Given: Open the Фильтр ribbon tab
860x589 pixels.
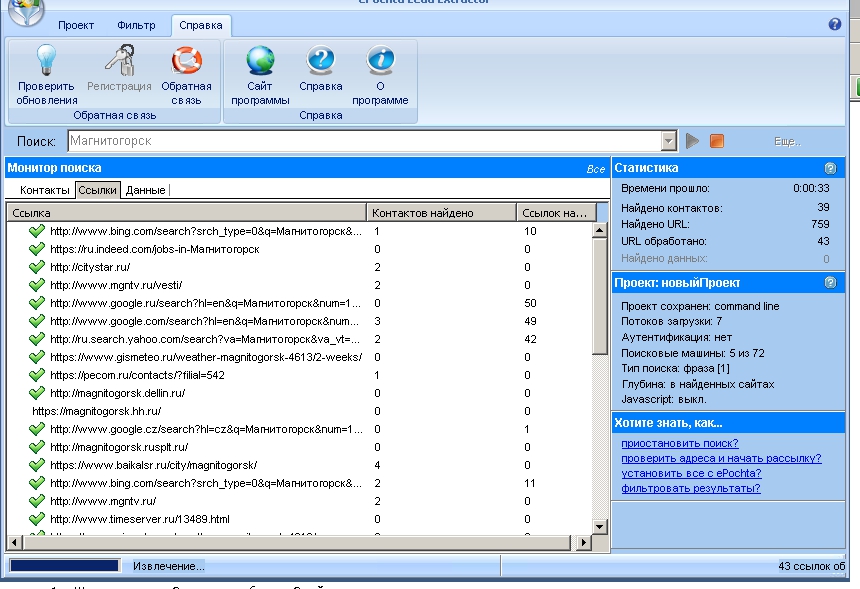Looking at the screenshot, I should (136, 25).
